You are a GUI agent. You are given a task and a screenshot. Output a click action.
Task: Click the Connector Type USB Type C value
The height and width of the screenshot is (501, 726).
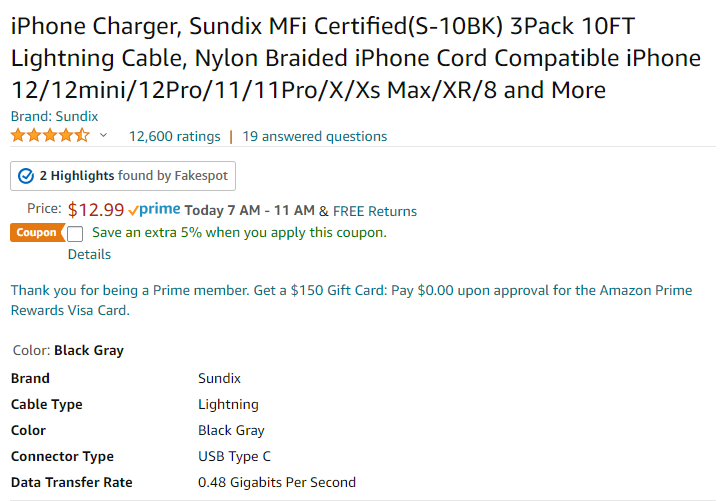click(234, 457)
